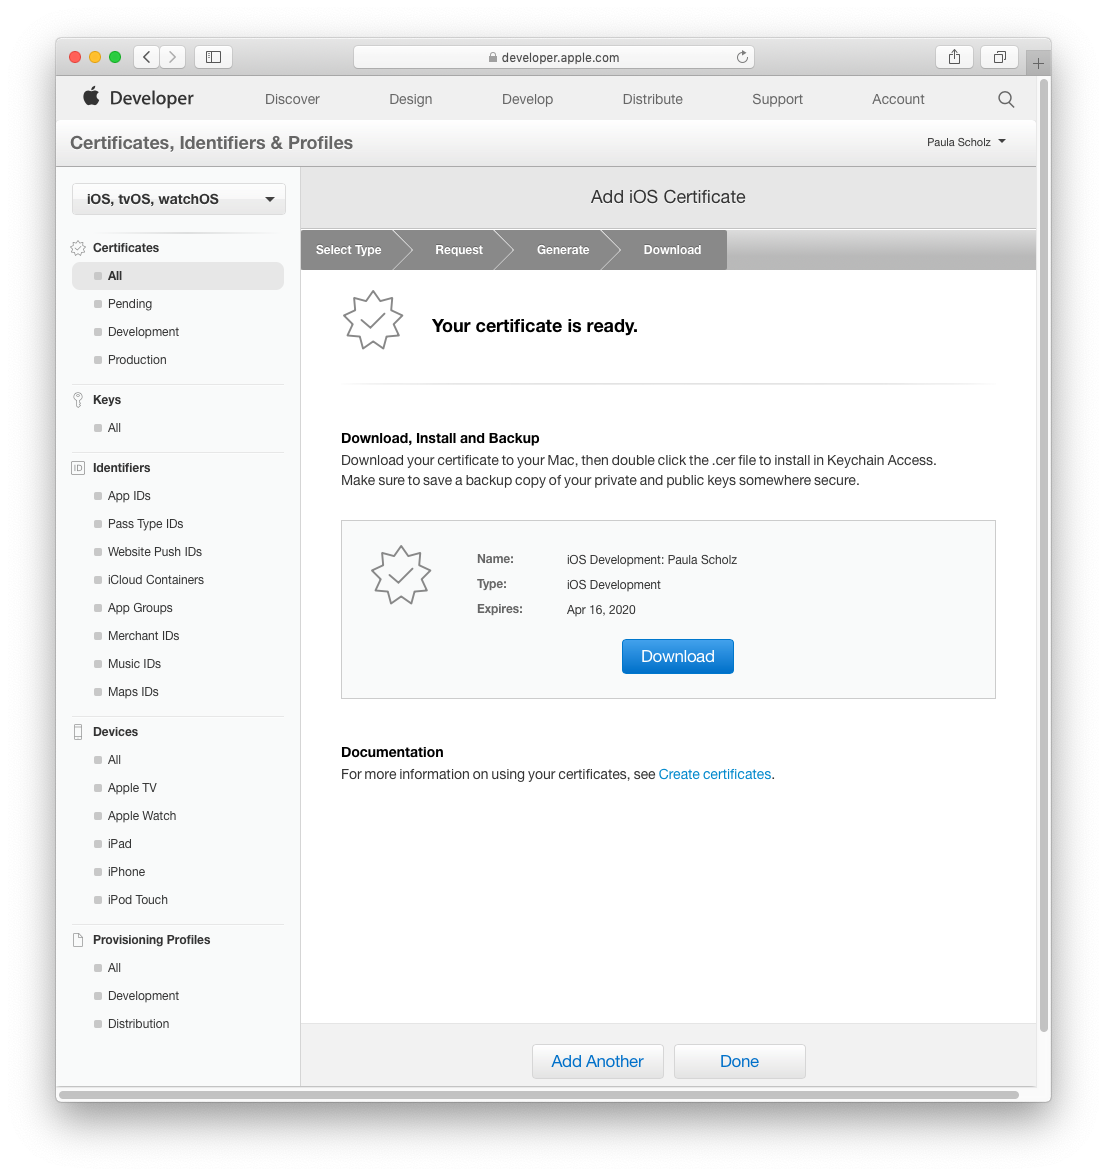
Task: Select All under Keys
Action: [x=114, y=428]
